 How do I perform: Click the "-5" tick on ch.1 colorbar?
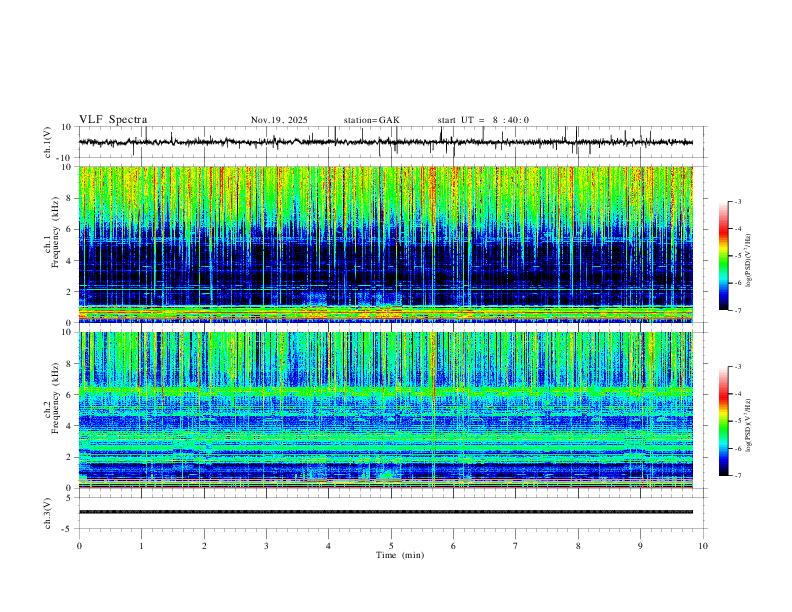(737, 256)
